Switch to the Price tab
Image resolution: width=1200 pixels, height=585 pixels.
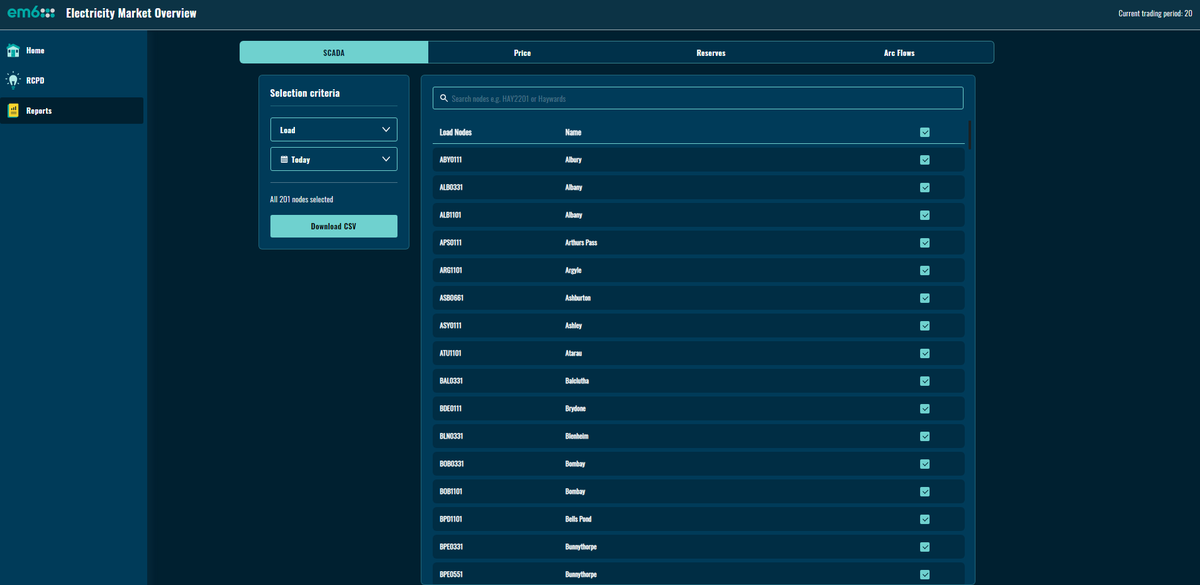522,53
